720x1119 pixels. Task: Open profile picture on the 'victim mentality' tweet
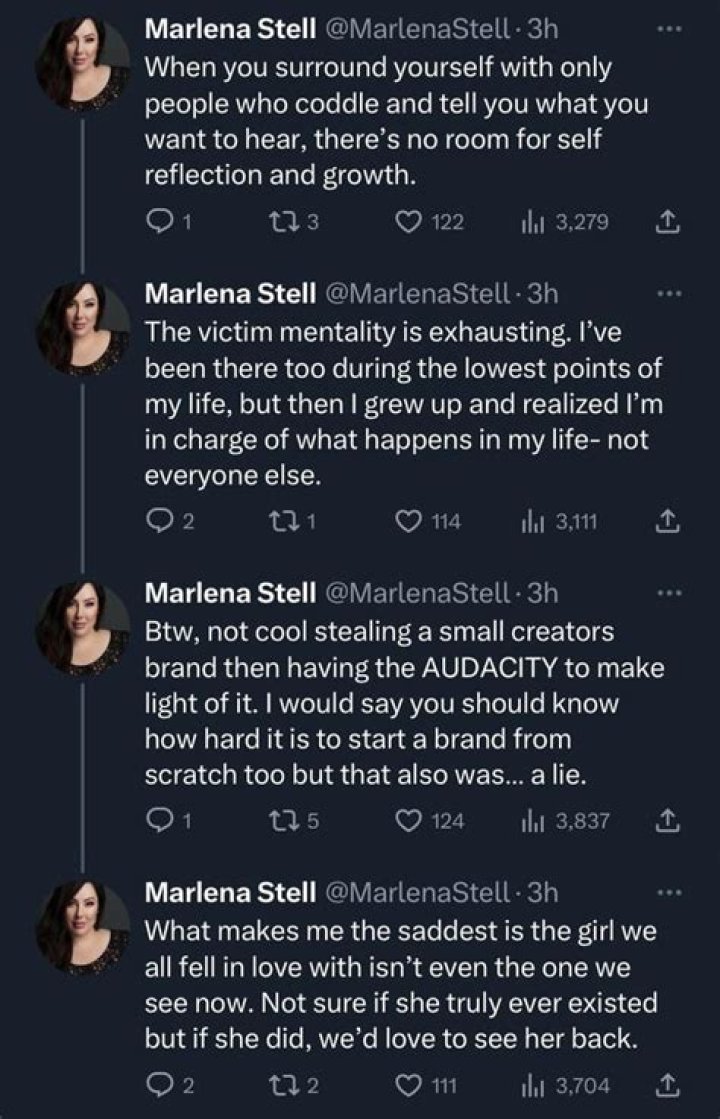click(x=83, y=328)
